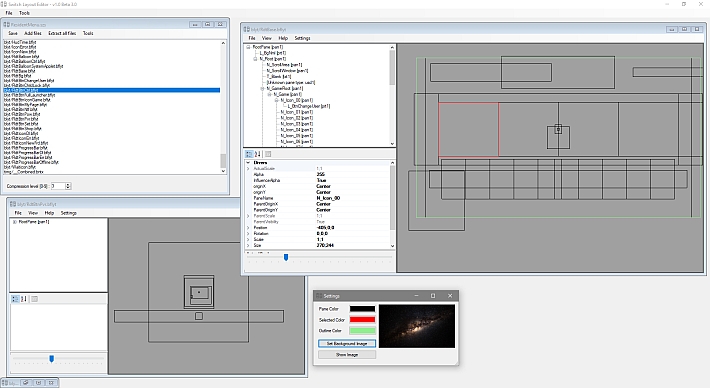Open Extract all files in ResidentMenu window

click(x=62, y=33)
